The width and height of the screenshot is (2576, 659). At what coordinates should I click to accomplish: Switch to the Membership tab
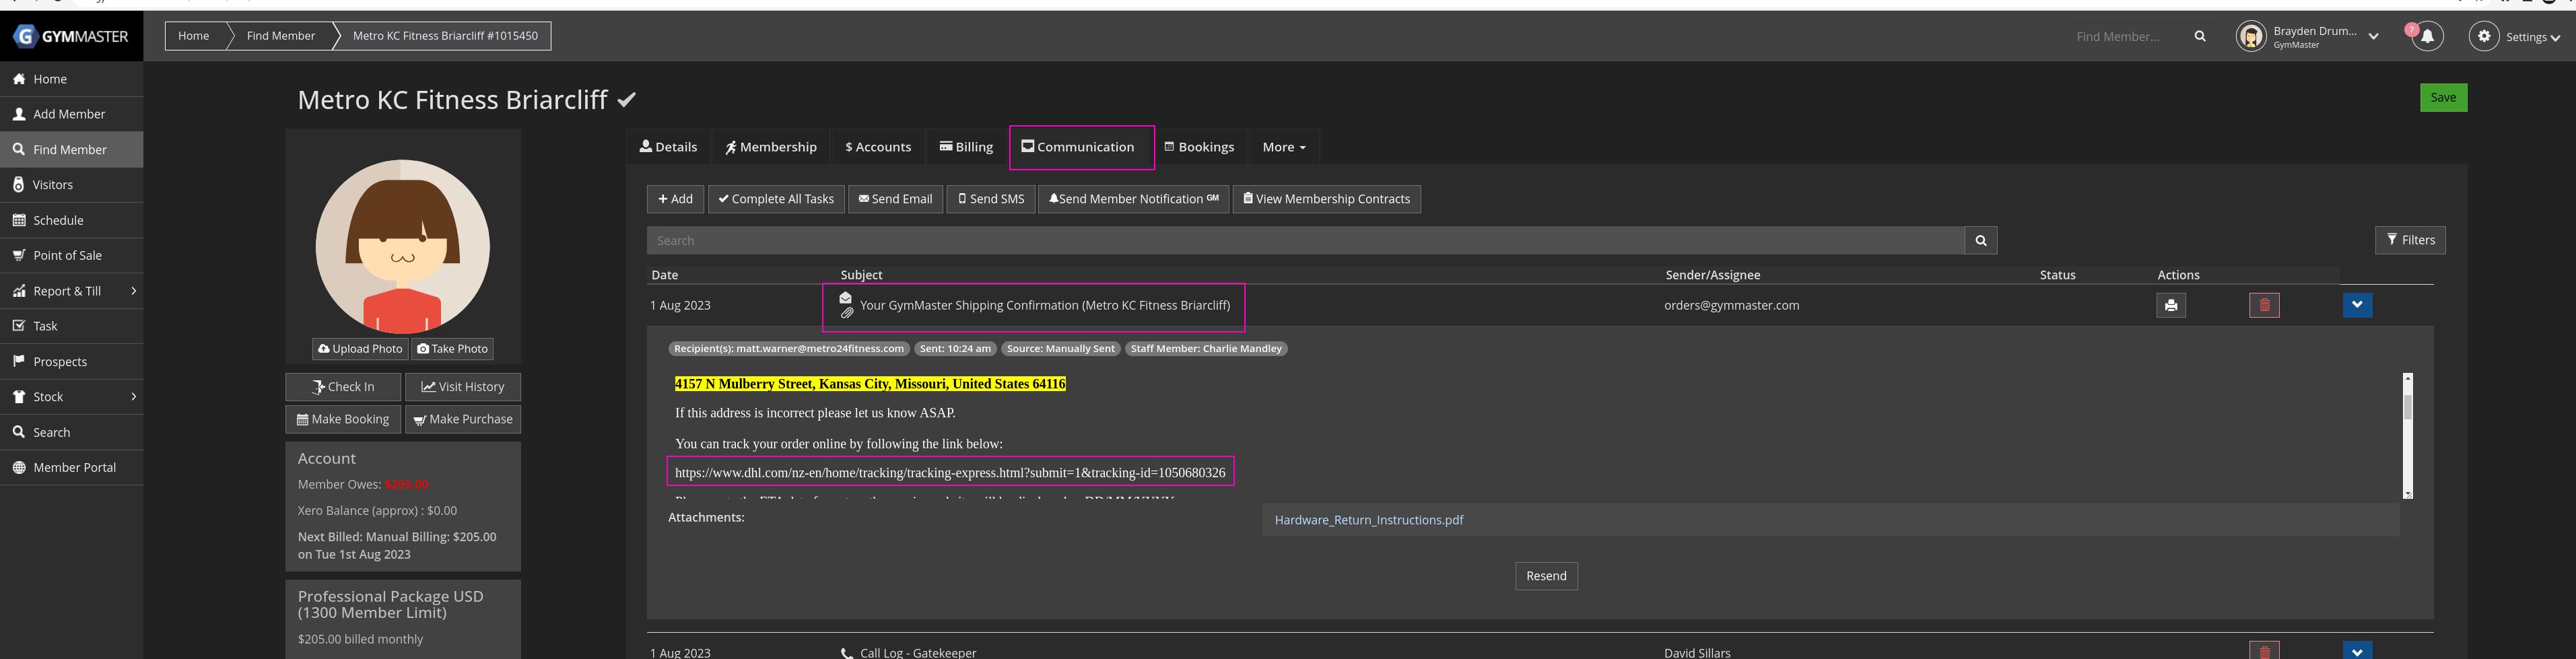[x=770, y=147]
